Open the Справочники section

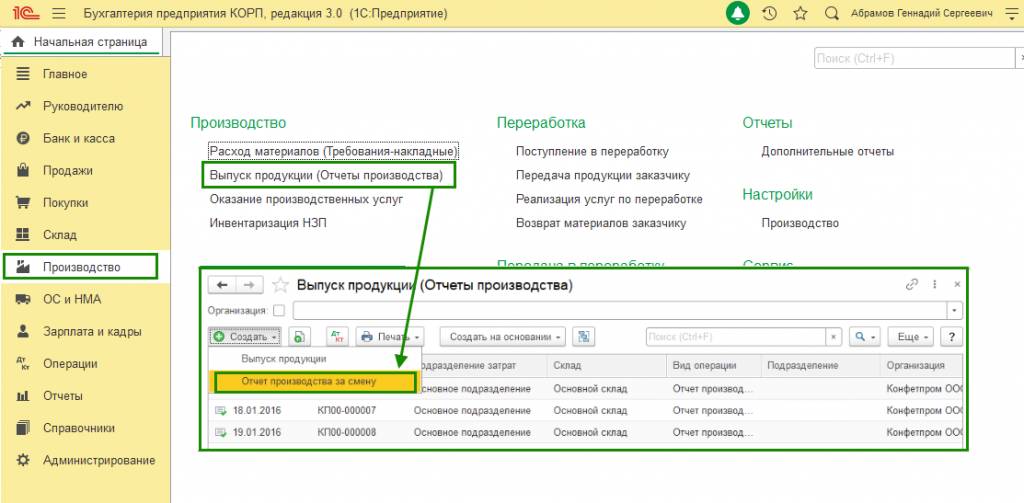tap(78, 428)
